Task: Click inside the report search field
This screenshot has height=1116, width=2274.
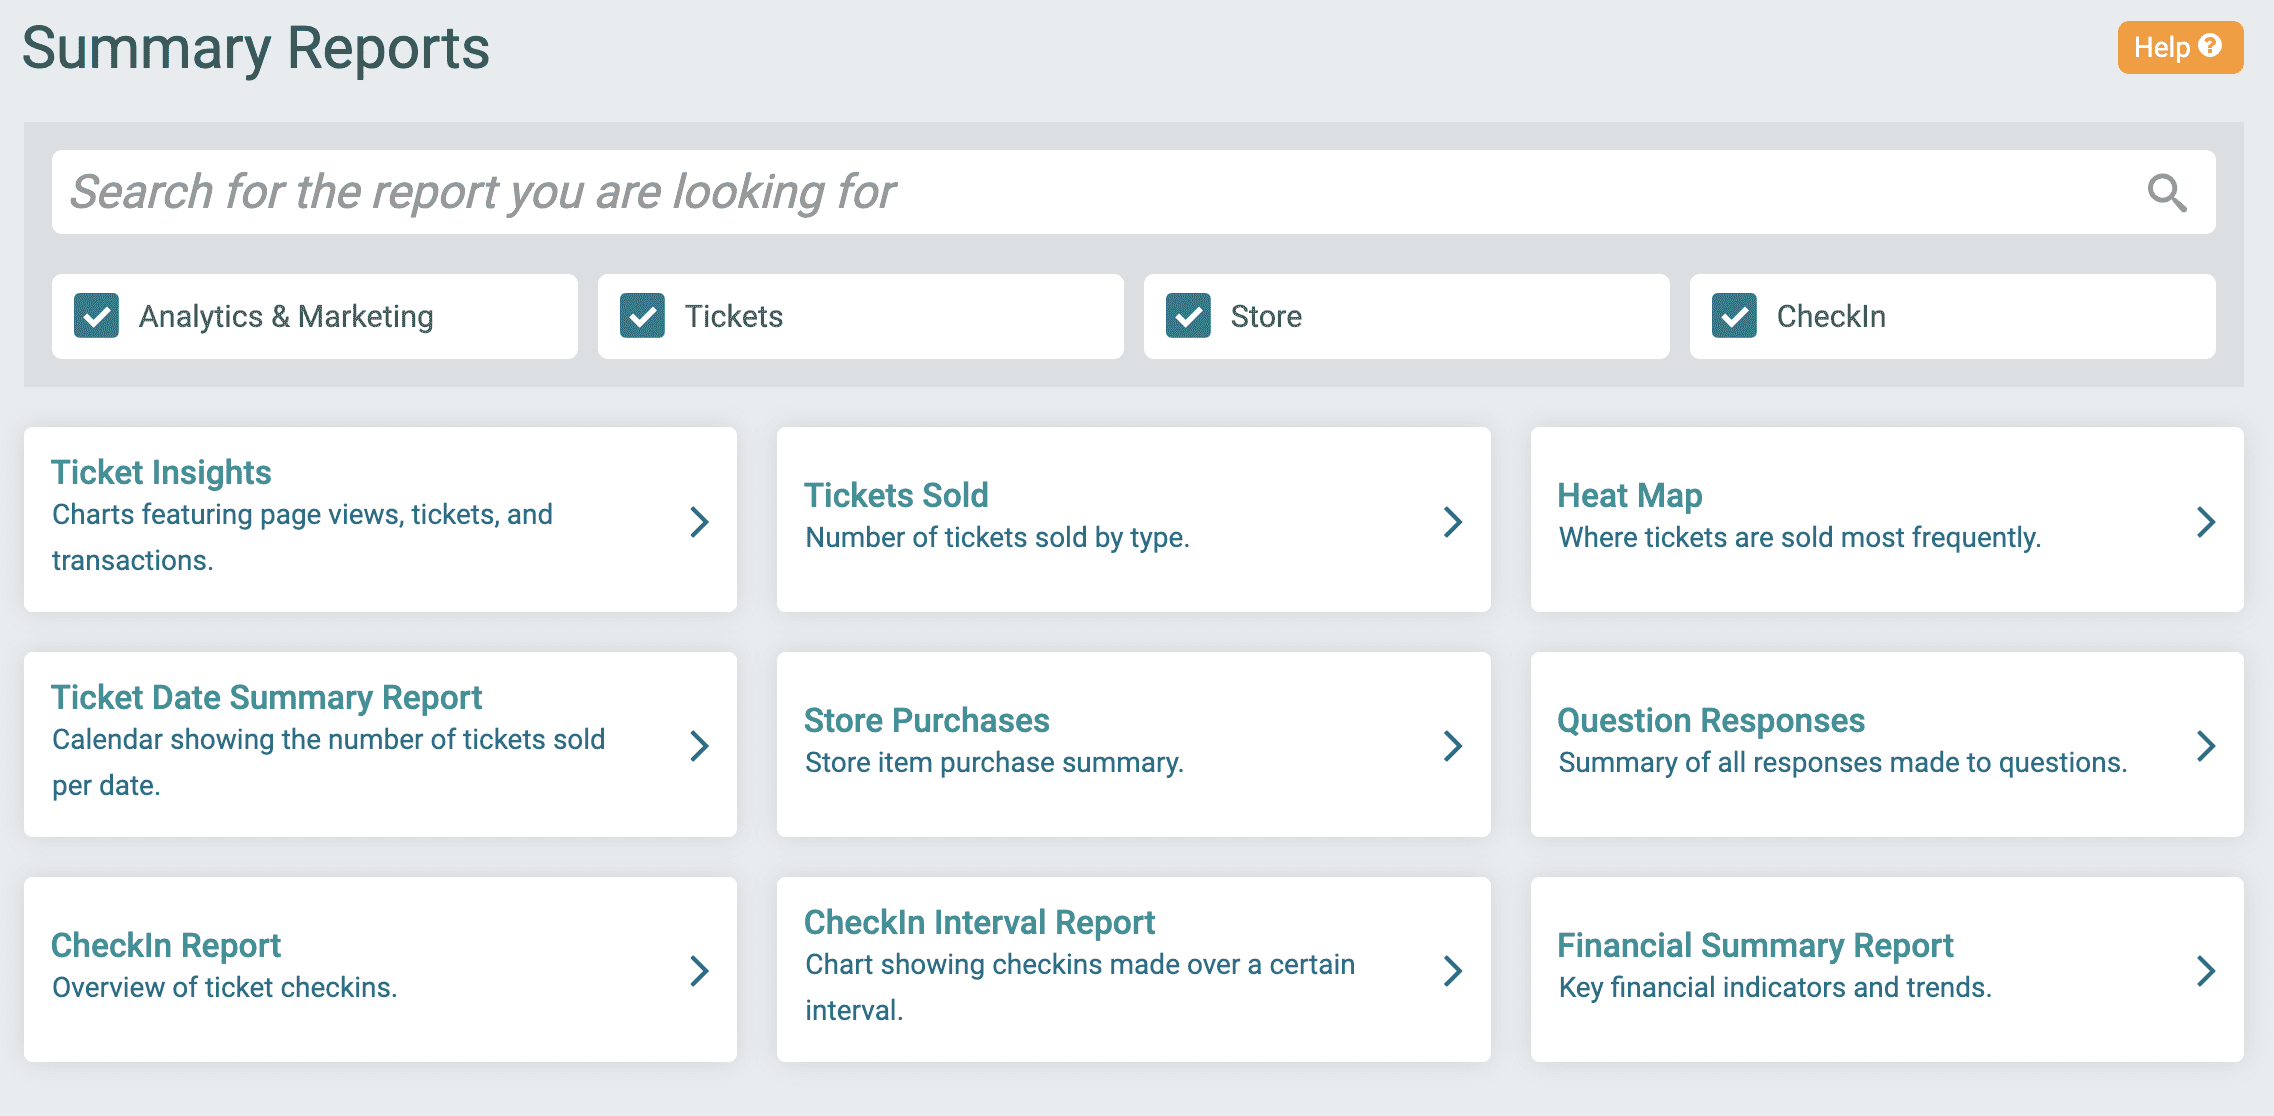Action: coord(1000,192)
